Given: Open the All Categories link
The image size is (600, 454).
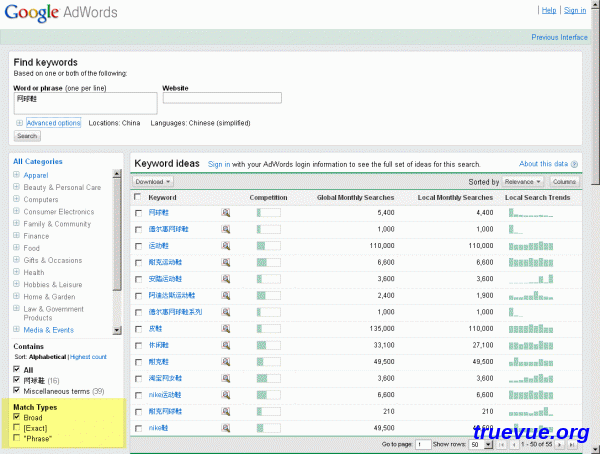Looking at the screenshot, I should click(38, 161).
